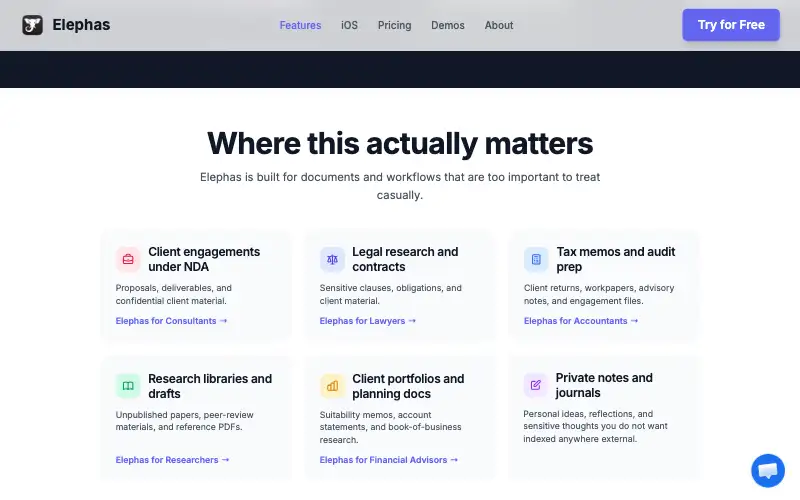Image resolution: width=800 pixels, height=500 pixels.
Task: Click 'Client engagements under NDA' card title
Action: tap(204, 259)
